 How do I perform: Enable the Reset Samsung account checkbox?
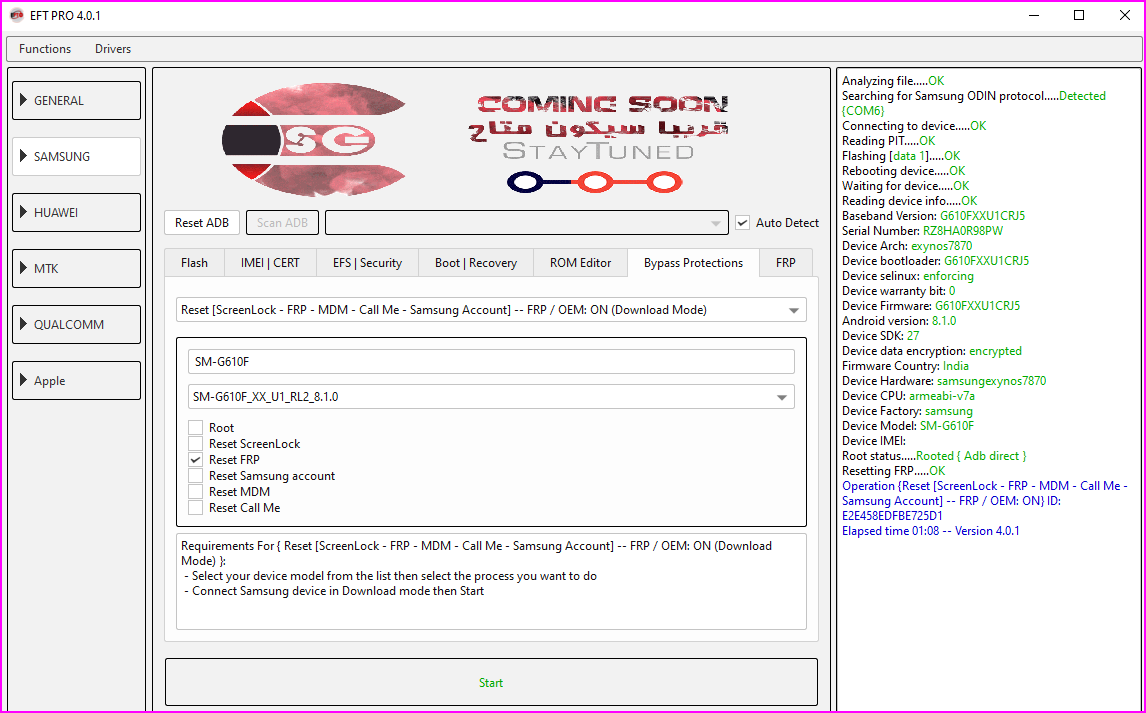click(x=195, y=476)
